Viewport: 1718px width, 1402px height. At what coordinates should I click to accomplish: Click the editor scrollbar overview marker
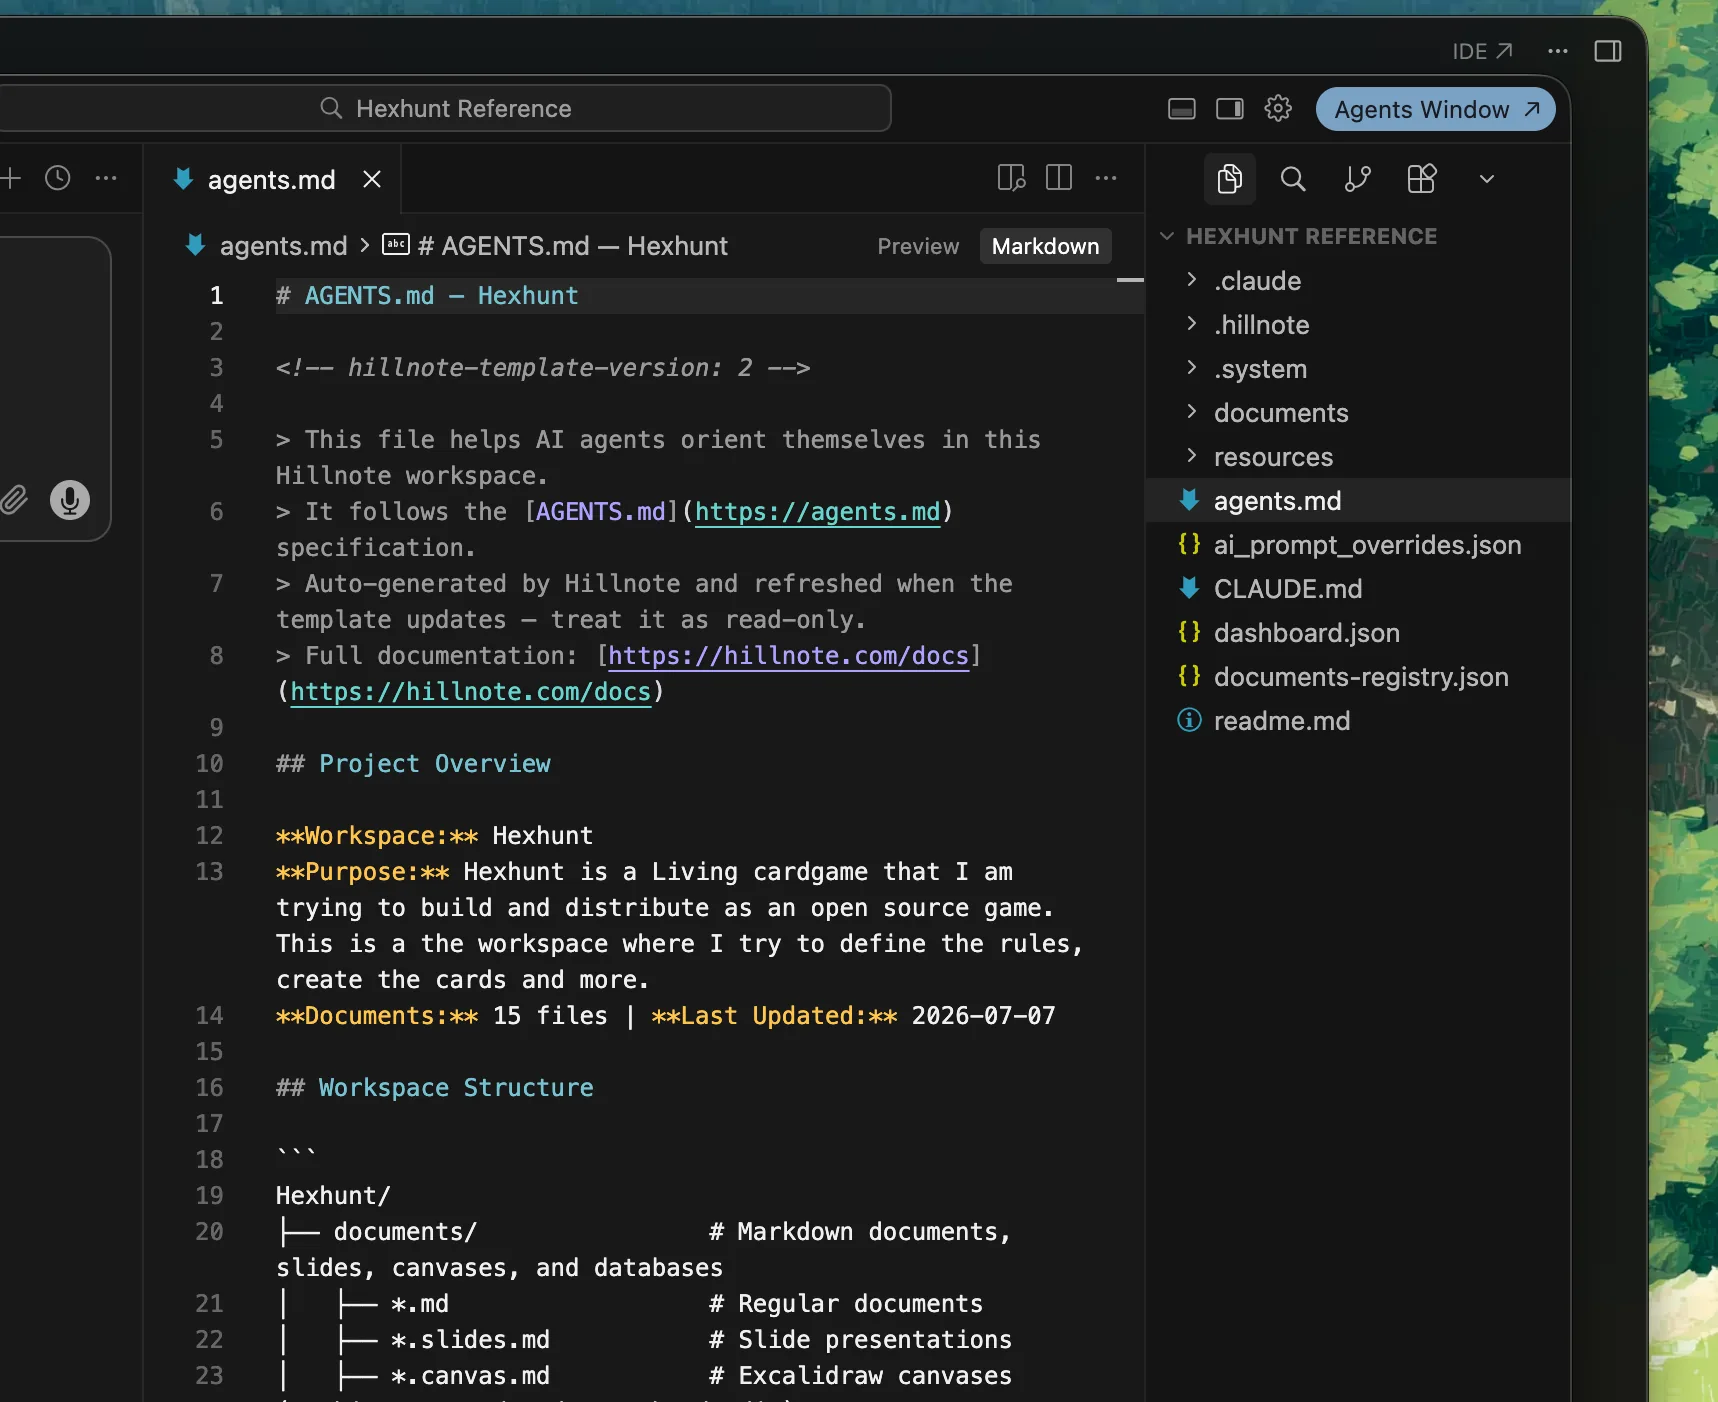coord(1130,280)
